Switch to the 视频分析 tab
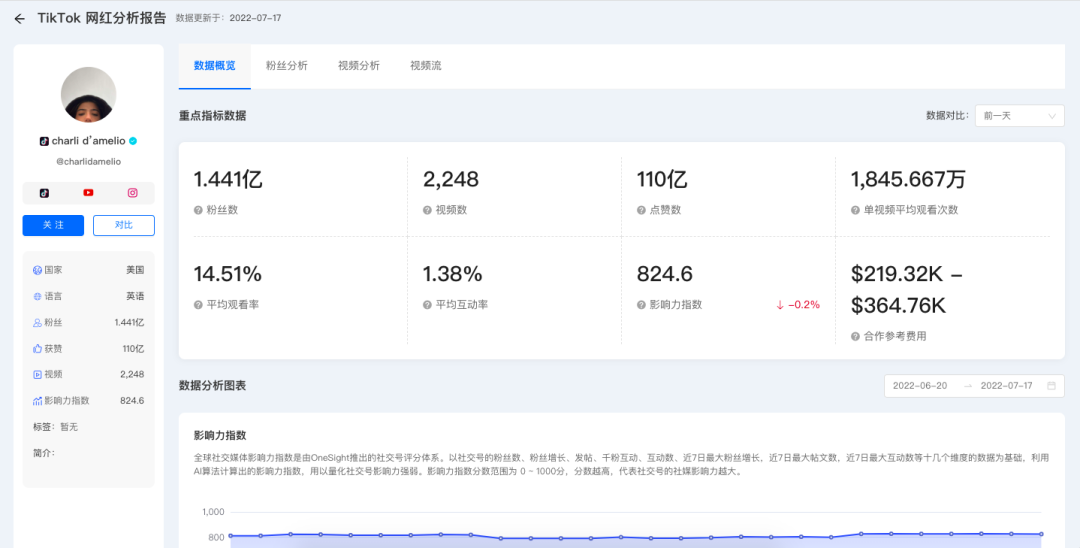Viewport: 1080px width, 548px height. tap(359, 66)
